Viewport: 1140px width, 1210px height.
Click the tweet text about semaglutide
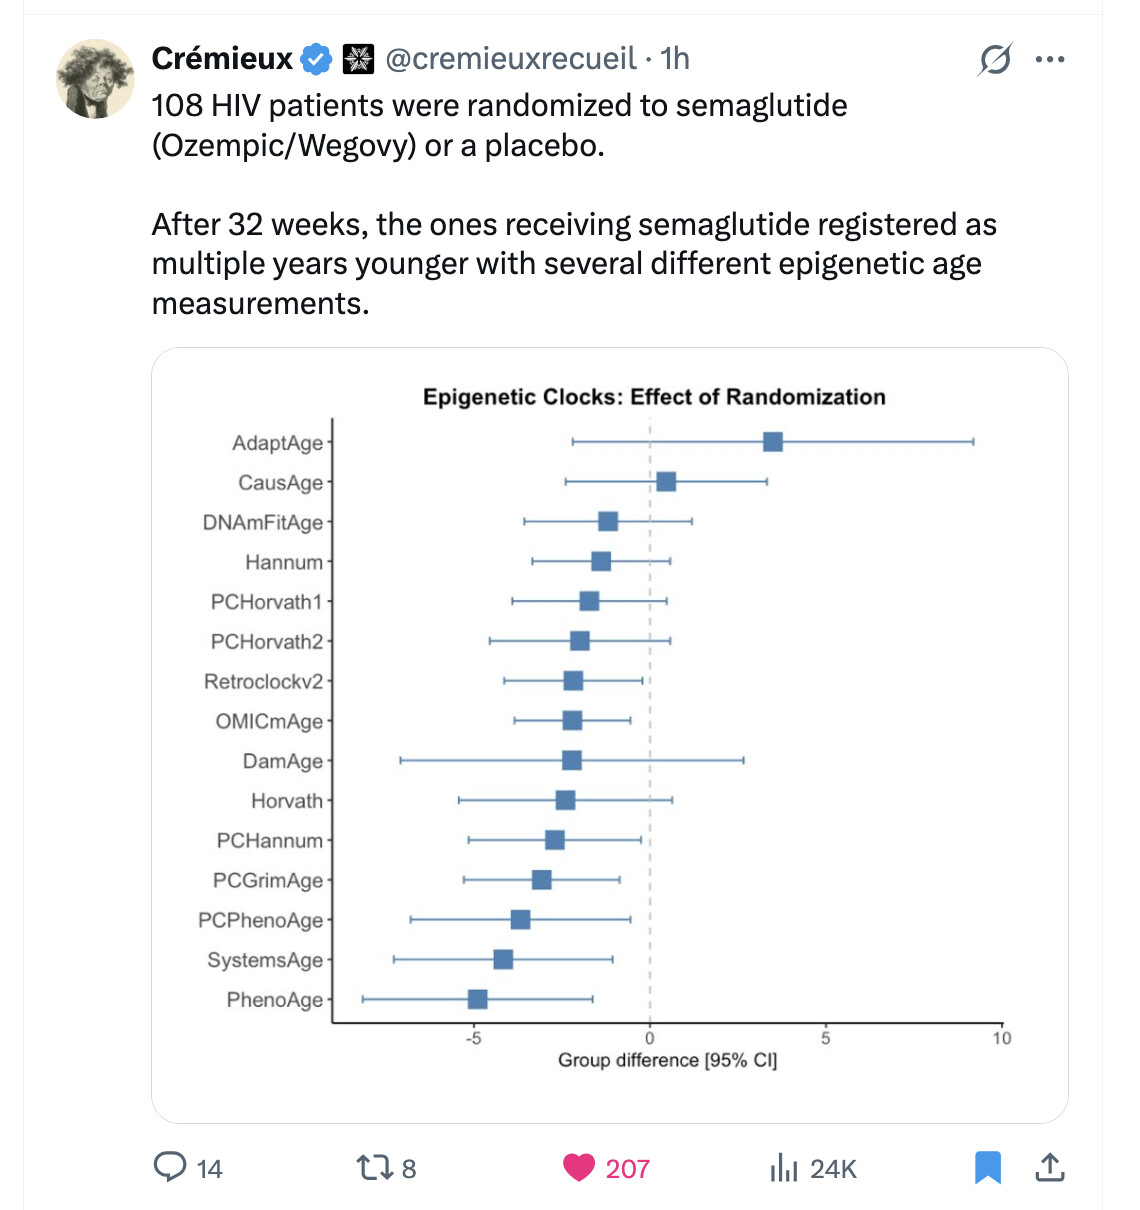574,204
